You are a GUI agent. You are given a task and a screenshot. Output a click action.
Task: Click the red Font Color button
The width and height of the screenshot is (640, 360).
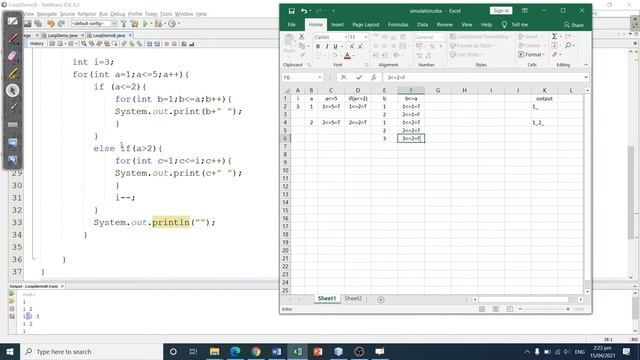347,56
